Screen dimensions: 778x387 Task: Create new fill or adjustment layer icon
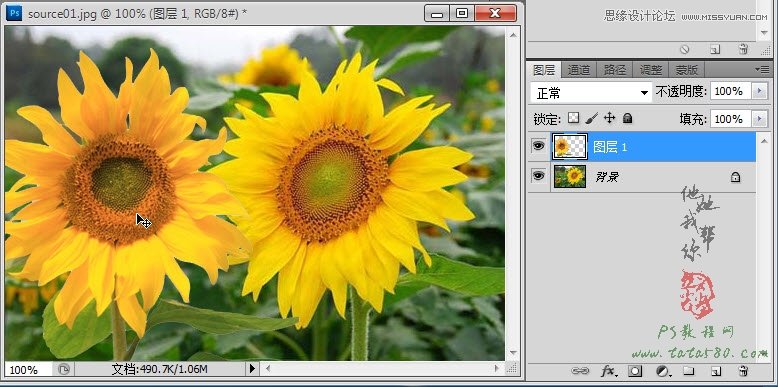[662, 371]
